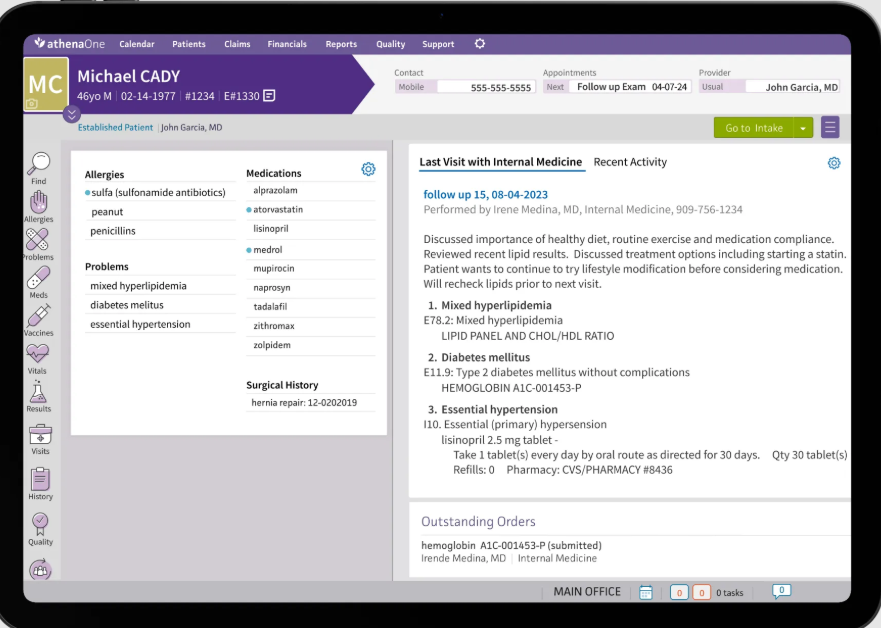Viewport: 881px width, 628px height.
Task: Open the Claims menu
Action: (237, 44)
